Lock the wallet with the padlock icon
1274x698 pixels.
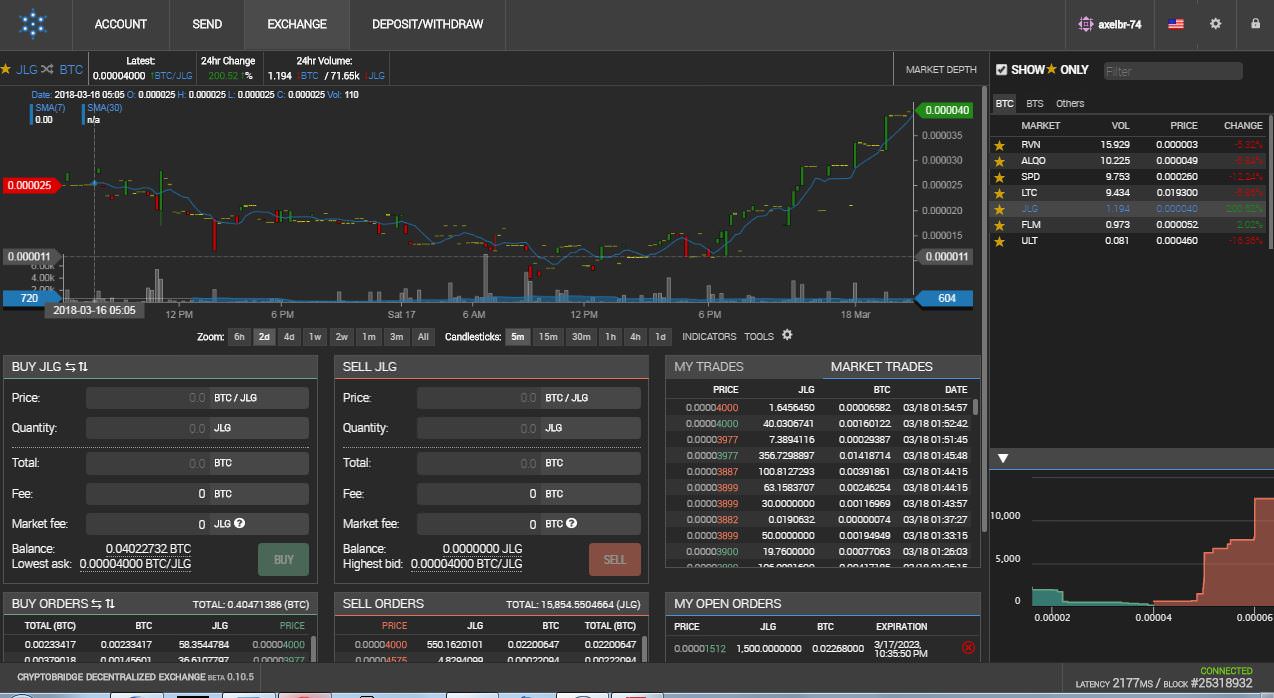1255,24
